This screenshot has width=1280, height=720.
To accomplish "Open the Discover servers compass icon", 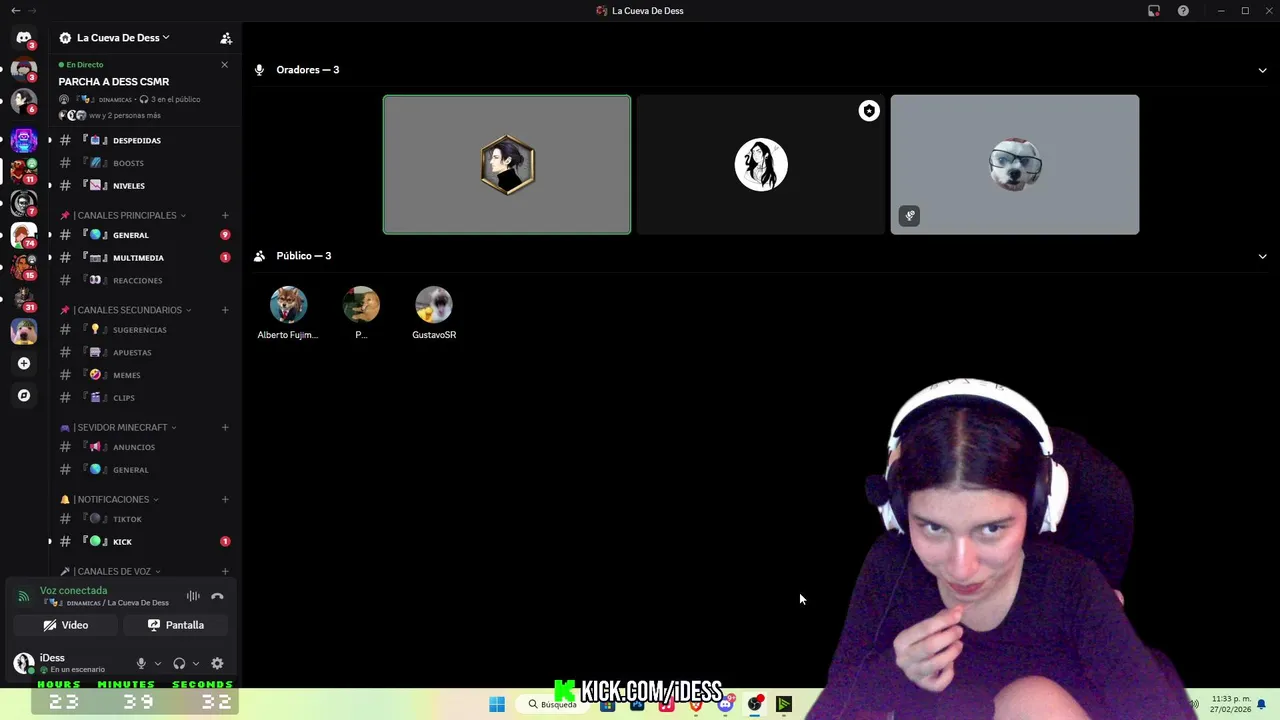I will click(24, 395).
